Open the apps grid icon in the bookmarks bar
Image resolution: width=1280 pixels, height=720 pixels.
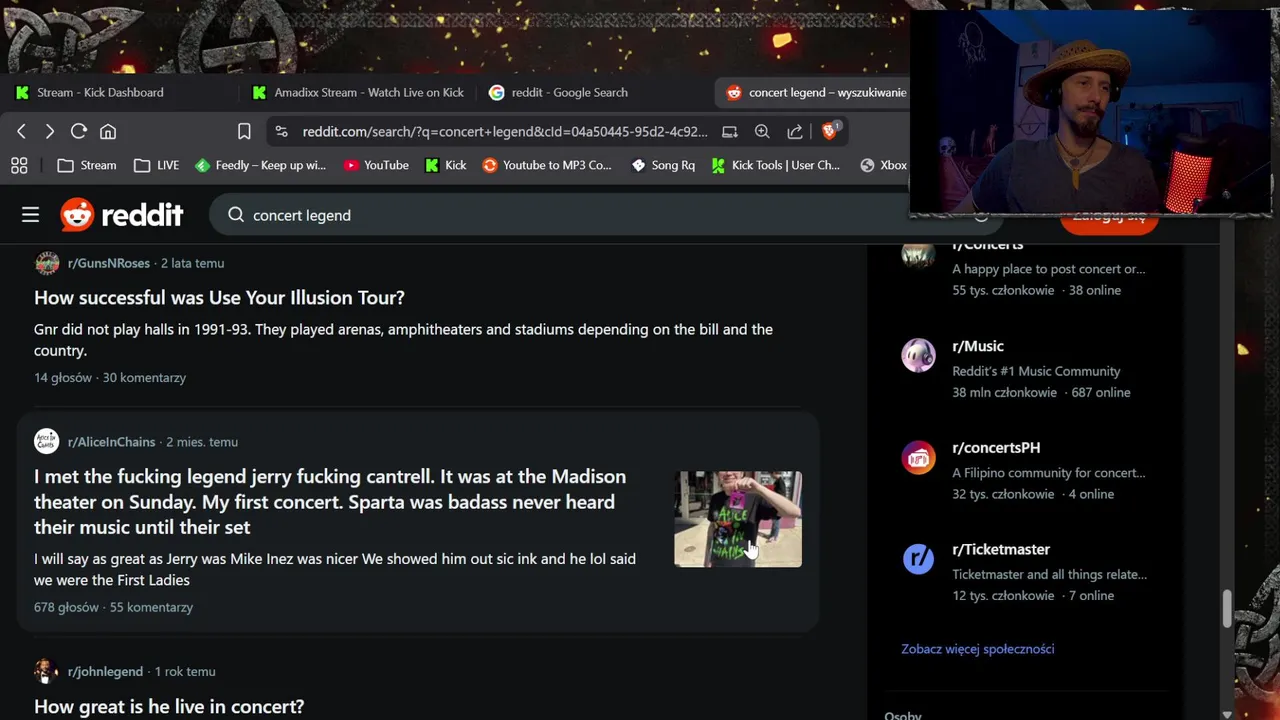[x=19, y=165]
